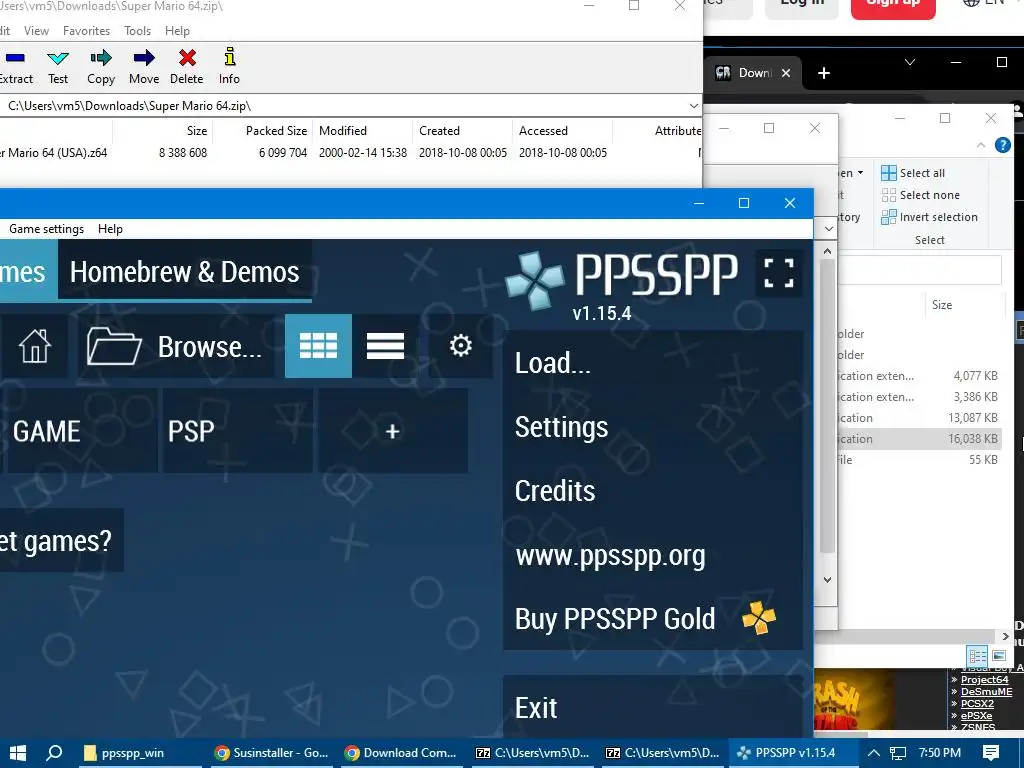Viewport: 1024px width, 768px height.
Task: Switch to Susinstaller Chrome taskbar item
Action: point(272,753)
